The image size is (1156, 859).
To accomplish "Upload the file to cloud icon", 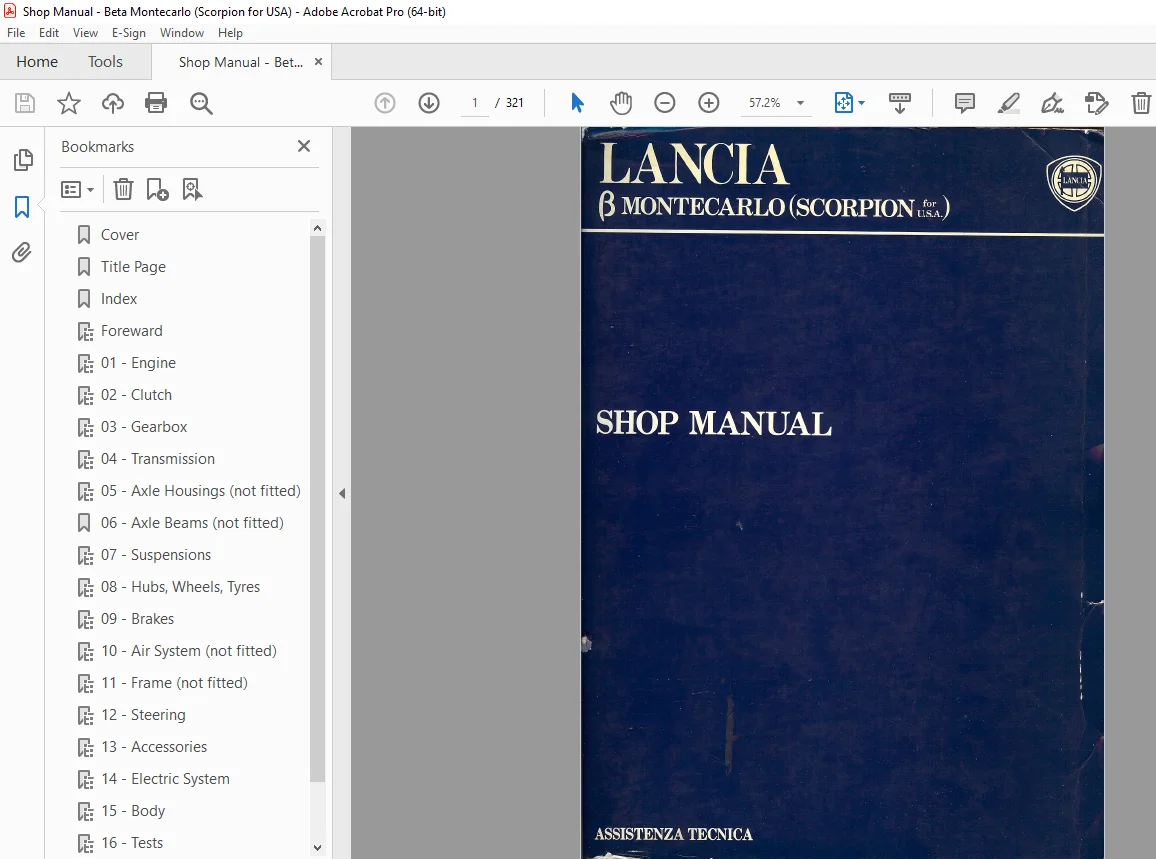I will click(x=113, y=103).
